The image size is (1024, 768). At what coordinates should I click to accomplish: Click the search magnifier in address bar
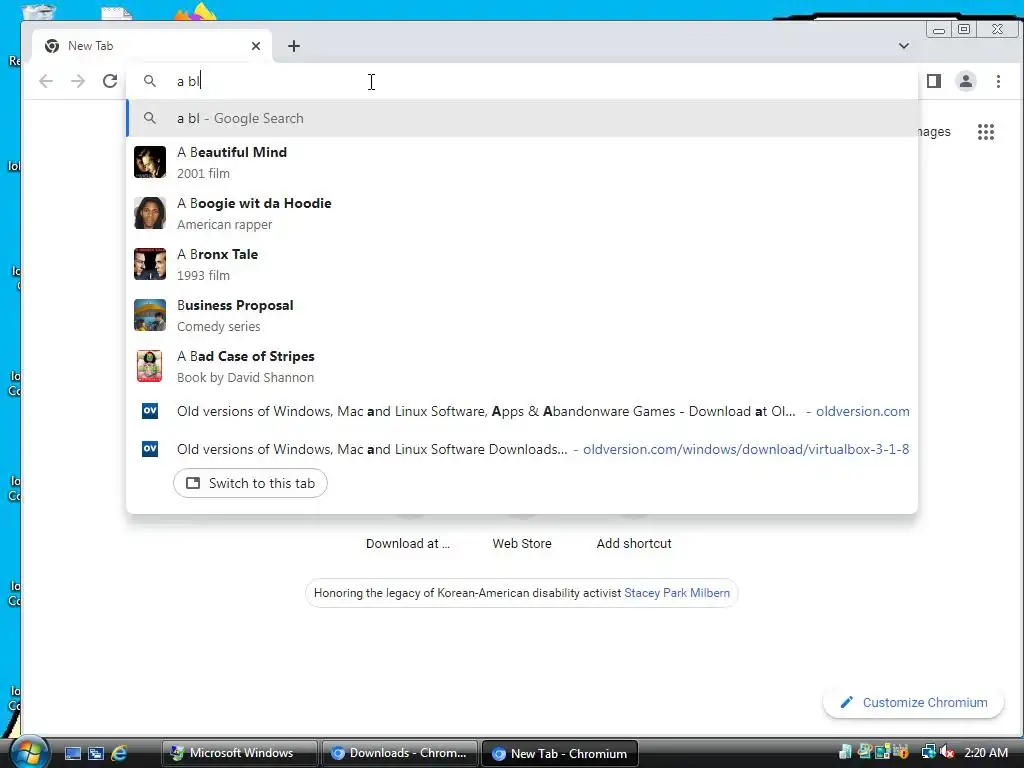(x=150, y=81)
